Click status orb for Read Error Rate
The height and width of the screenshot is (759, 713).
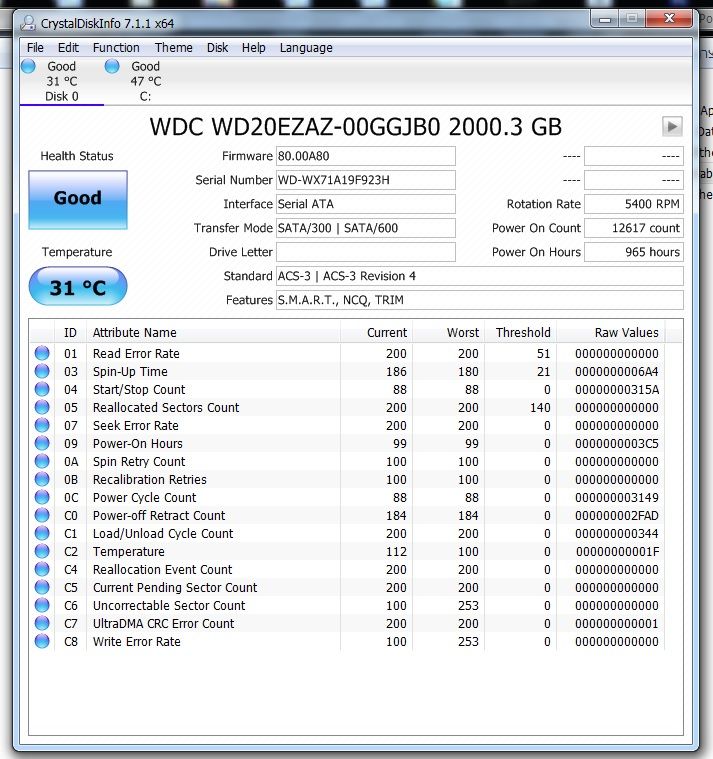coord(42,353)
